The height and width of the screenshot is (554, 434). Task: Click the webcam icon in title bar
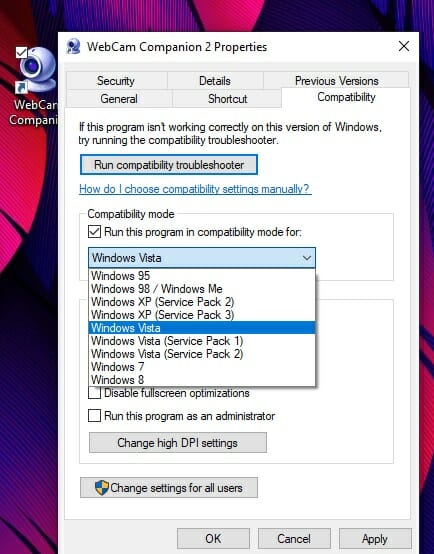coord(74,47)
